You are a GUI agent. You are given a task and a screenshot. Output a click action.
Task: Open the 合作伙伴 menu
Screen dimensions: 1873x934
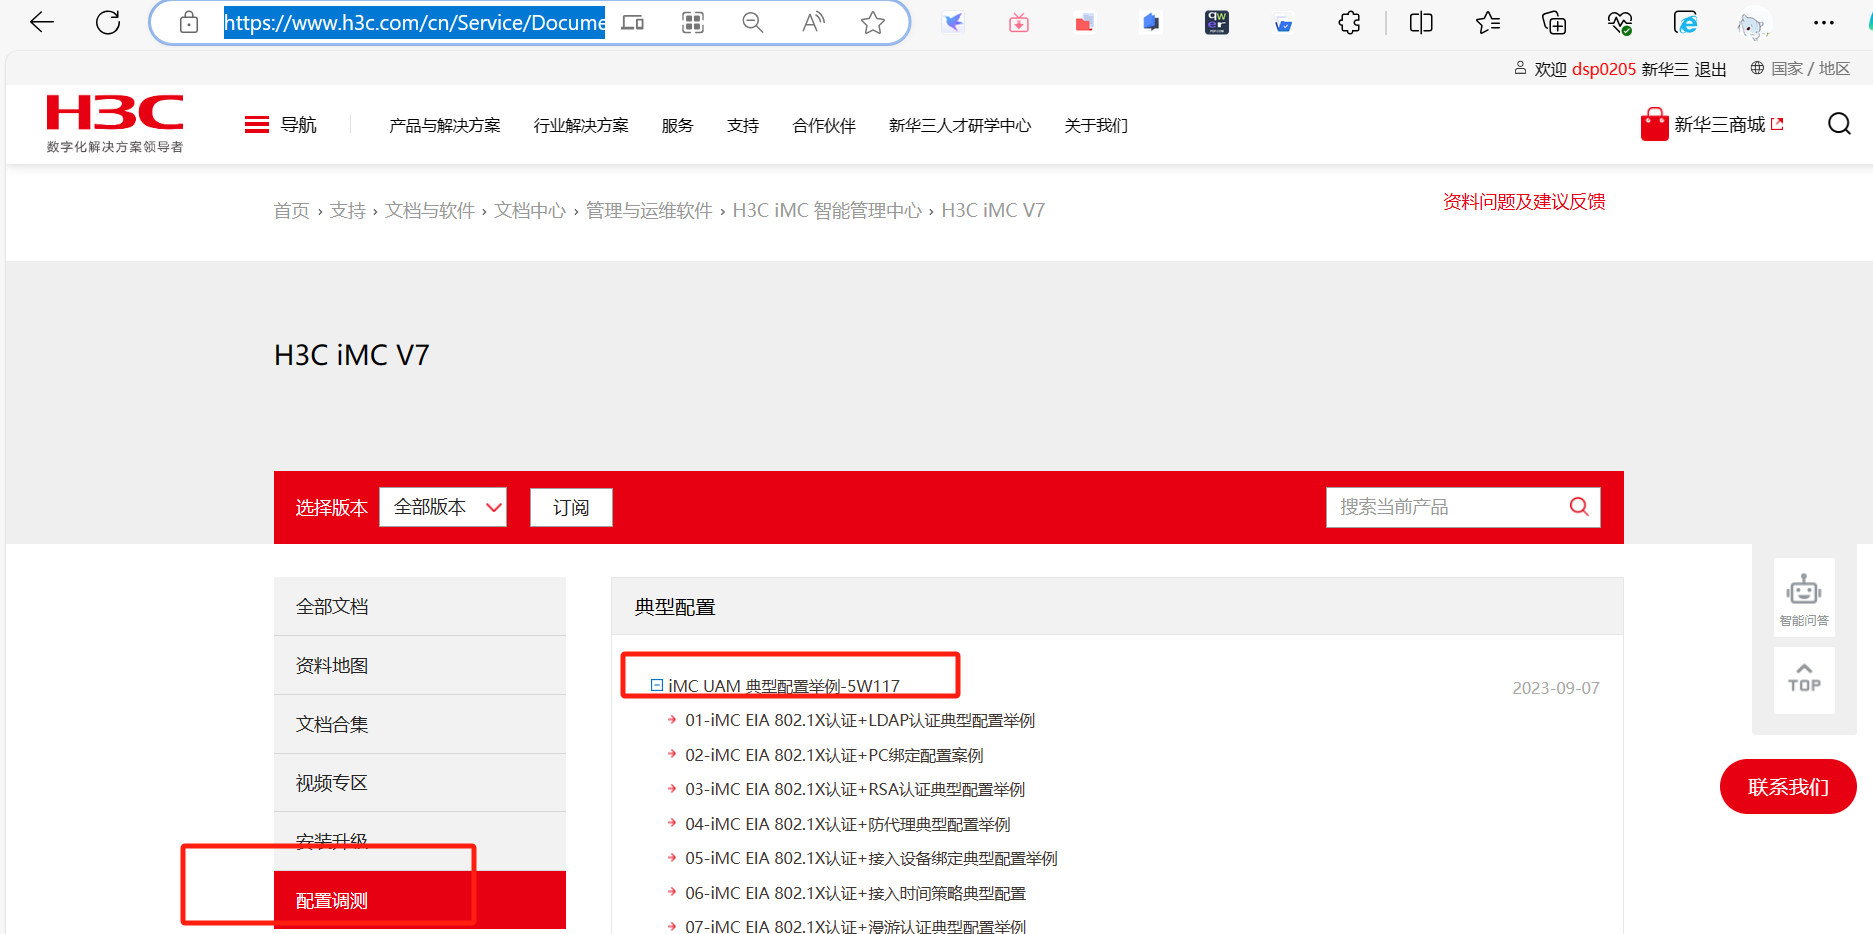point(824,125)
